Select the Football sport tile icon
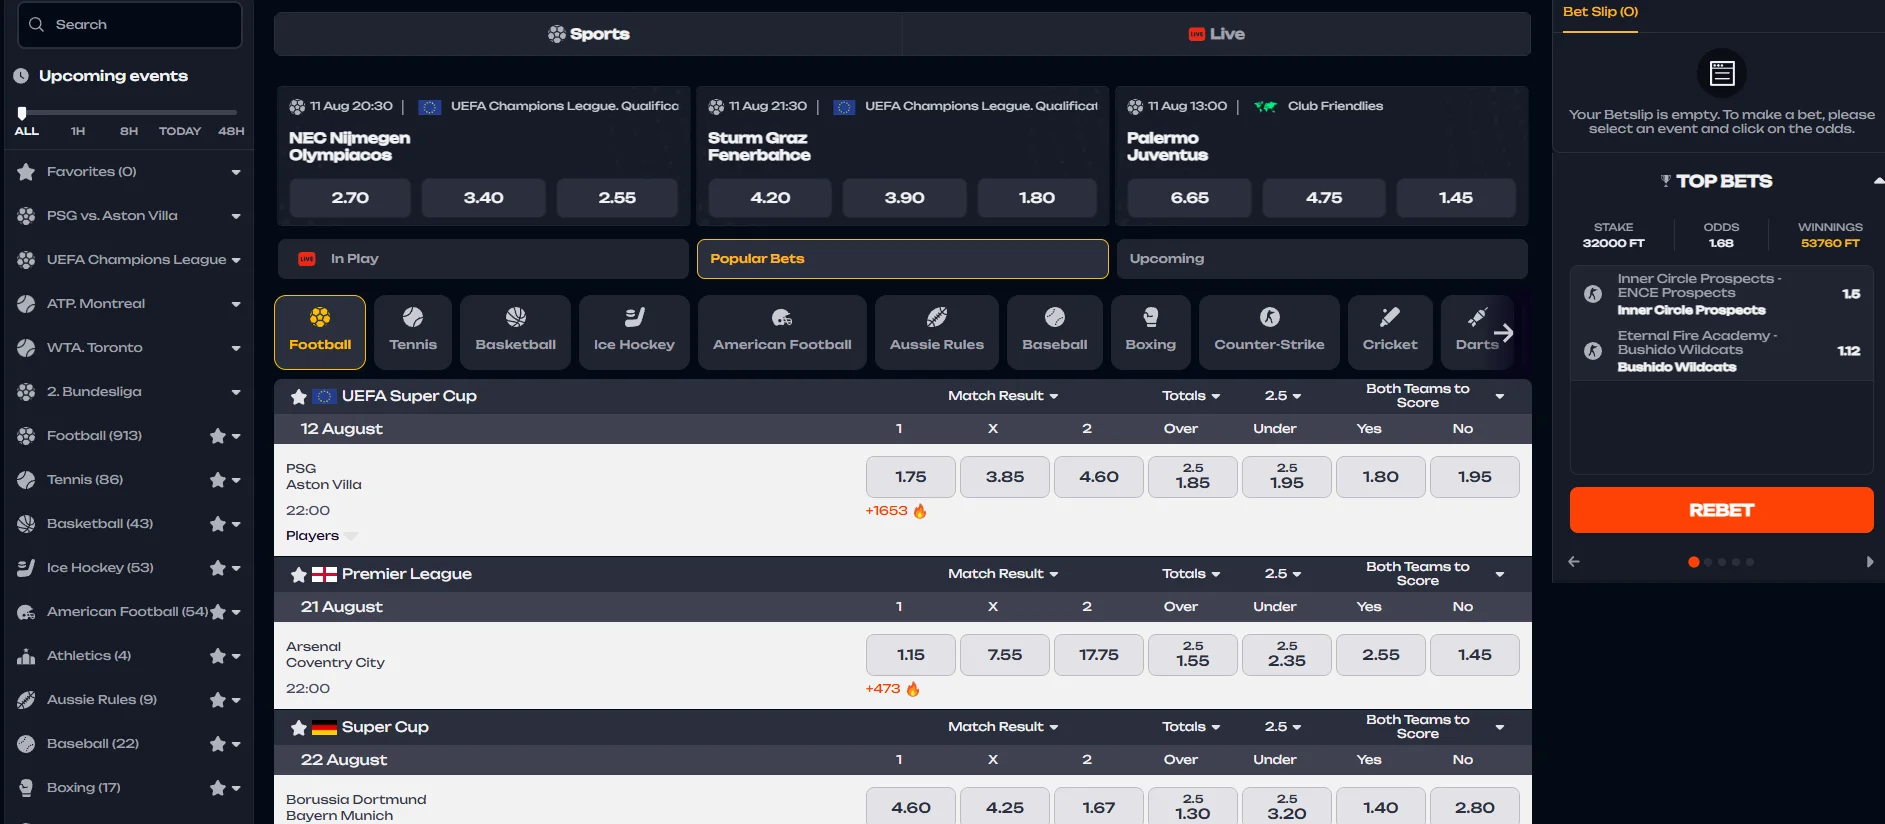 click(320, 317)
